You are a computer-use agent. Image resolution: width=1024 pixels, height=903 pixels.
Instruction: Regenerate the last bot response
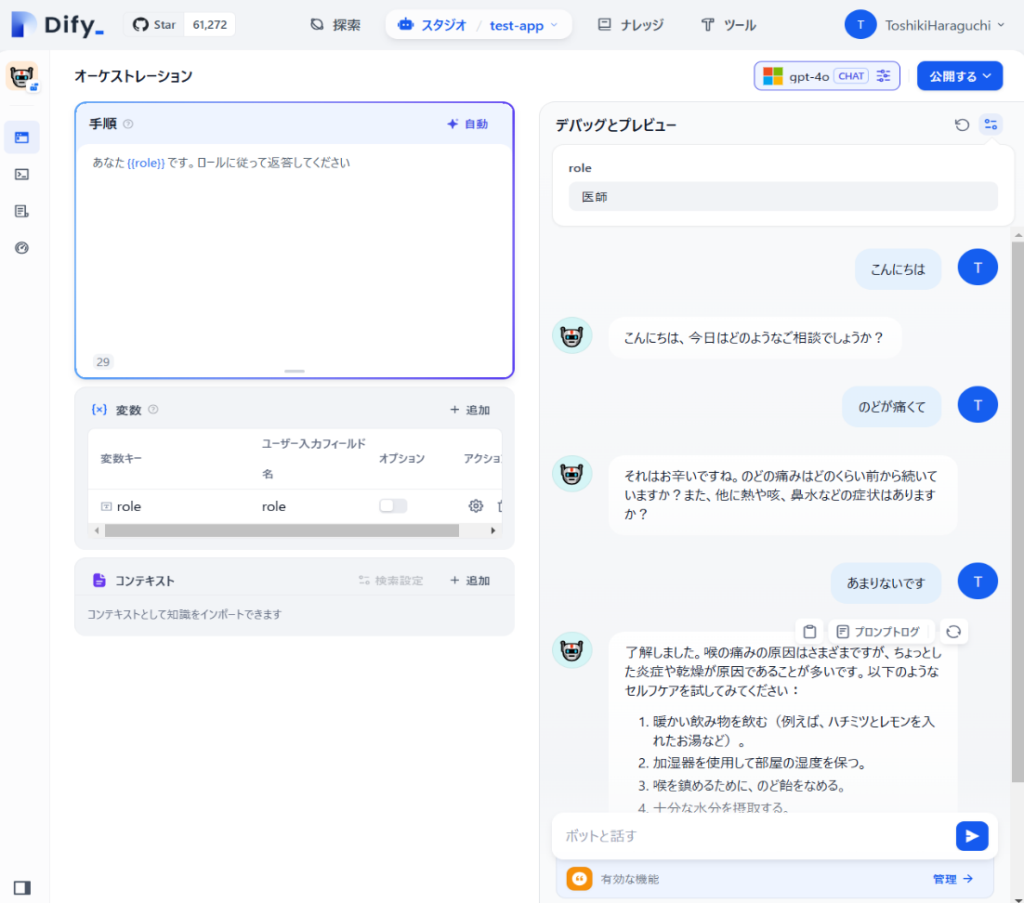(953, 631)
